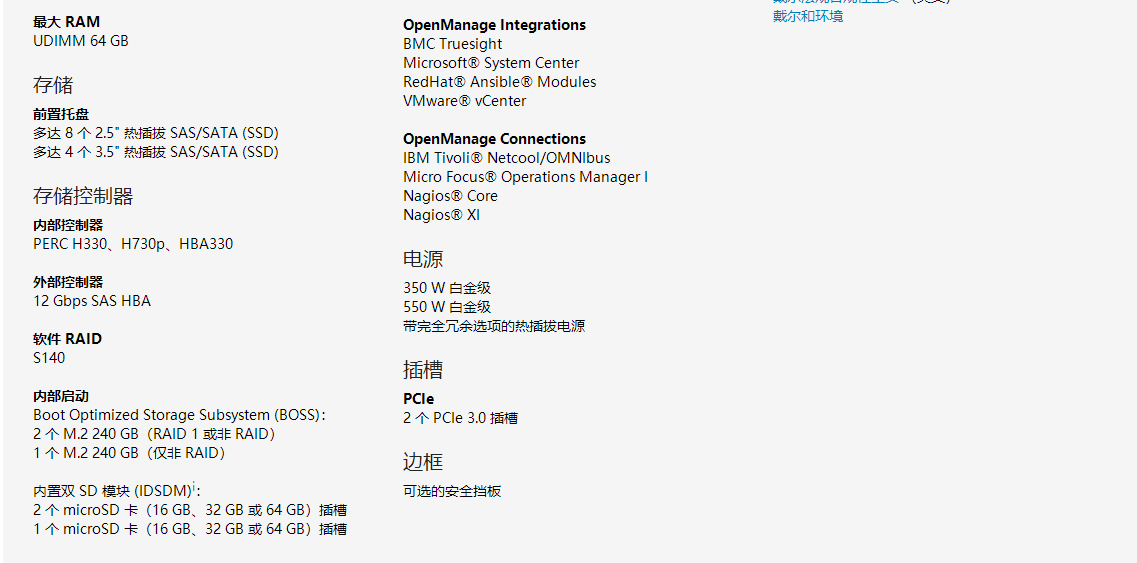1137x563 pixels.
Task: Click the IBM Tivoli Netcool/OMNIbus entry
Action: pyautogui.click(x=507, y=157)
